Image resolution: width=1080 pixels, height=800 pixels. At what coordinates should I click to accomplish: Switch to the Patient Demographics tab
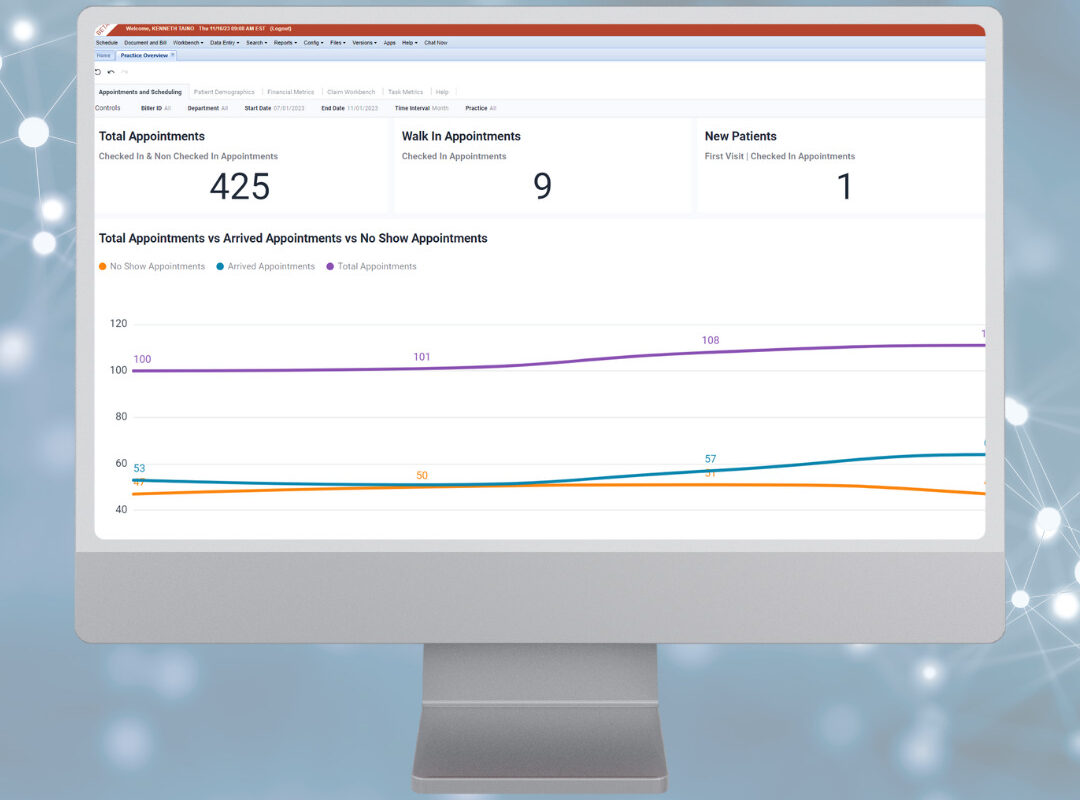(224, 92)
